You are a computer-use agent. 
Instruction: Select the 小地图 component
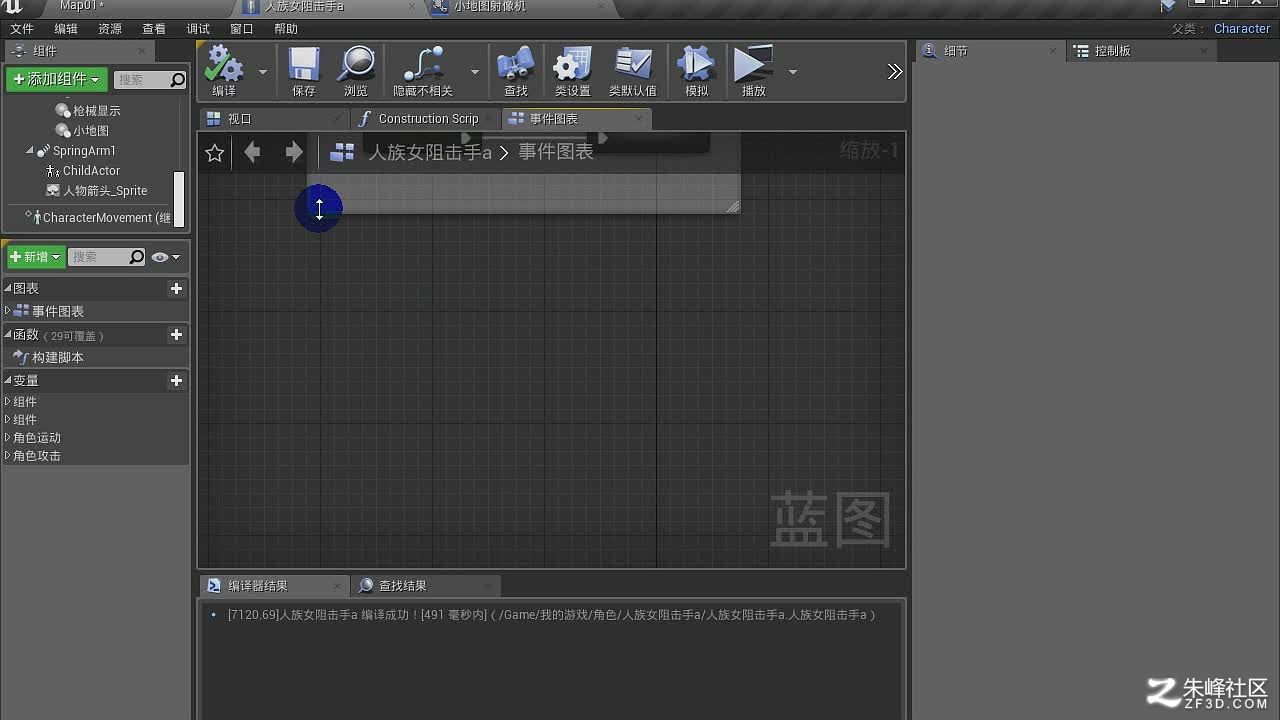coord(82,131)
